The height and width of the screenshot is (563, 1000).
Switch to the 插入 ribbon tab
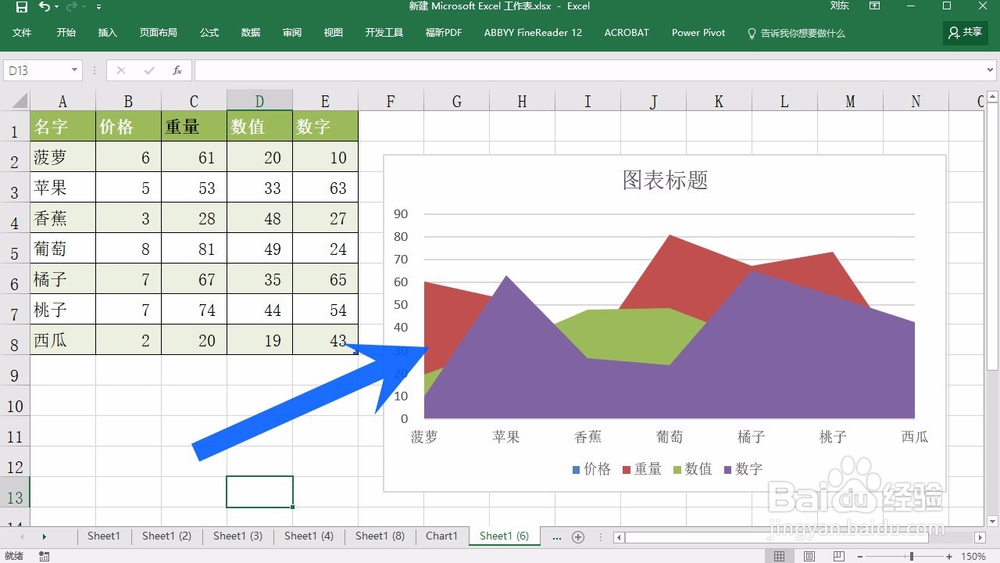click(x=107, y=33)
